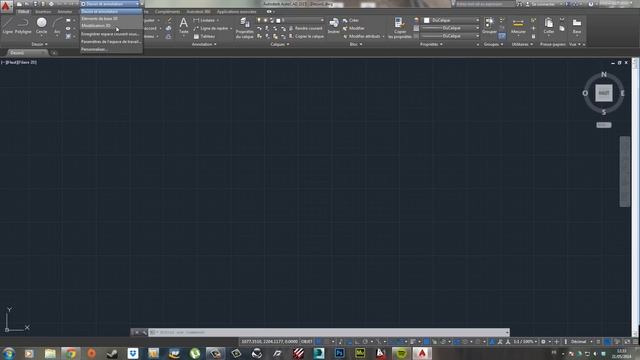Click the Modifier attributs button
Image resolution: width=640 pixels, height=360 pixels.
pos(363,36)
